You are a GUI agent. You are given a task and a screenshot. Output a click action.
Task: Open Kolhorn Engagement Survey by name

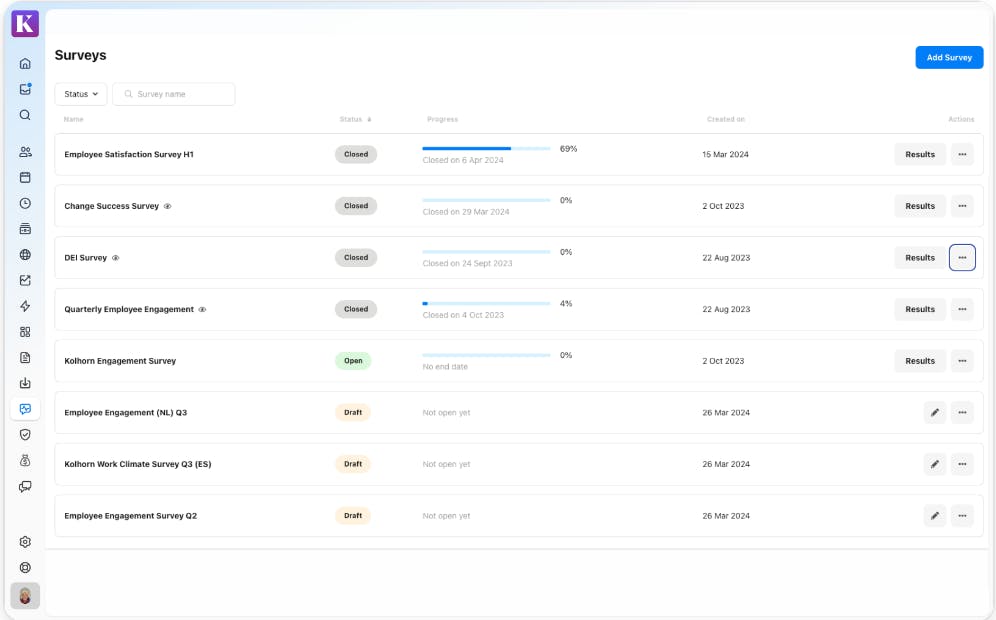tap(120, 361)
